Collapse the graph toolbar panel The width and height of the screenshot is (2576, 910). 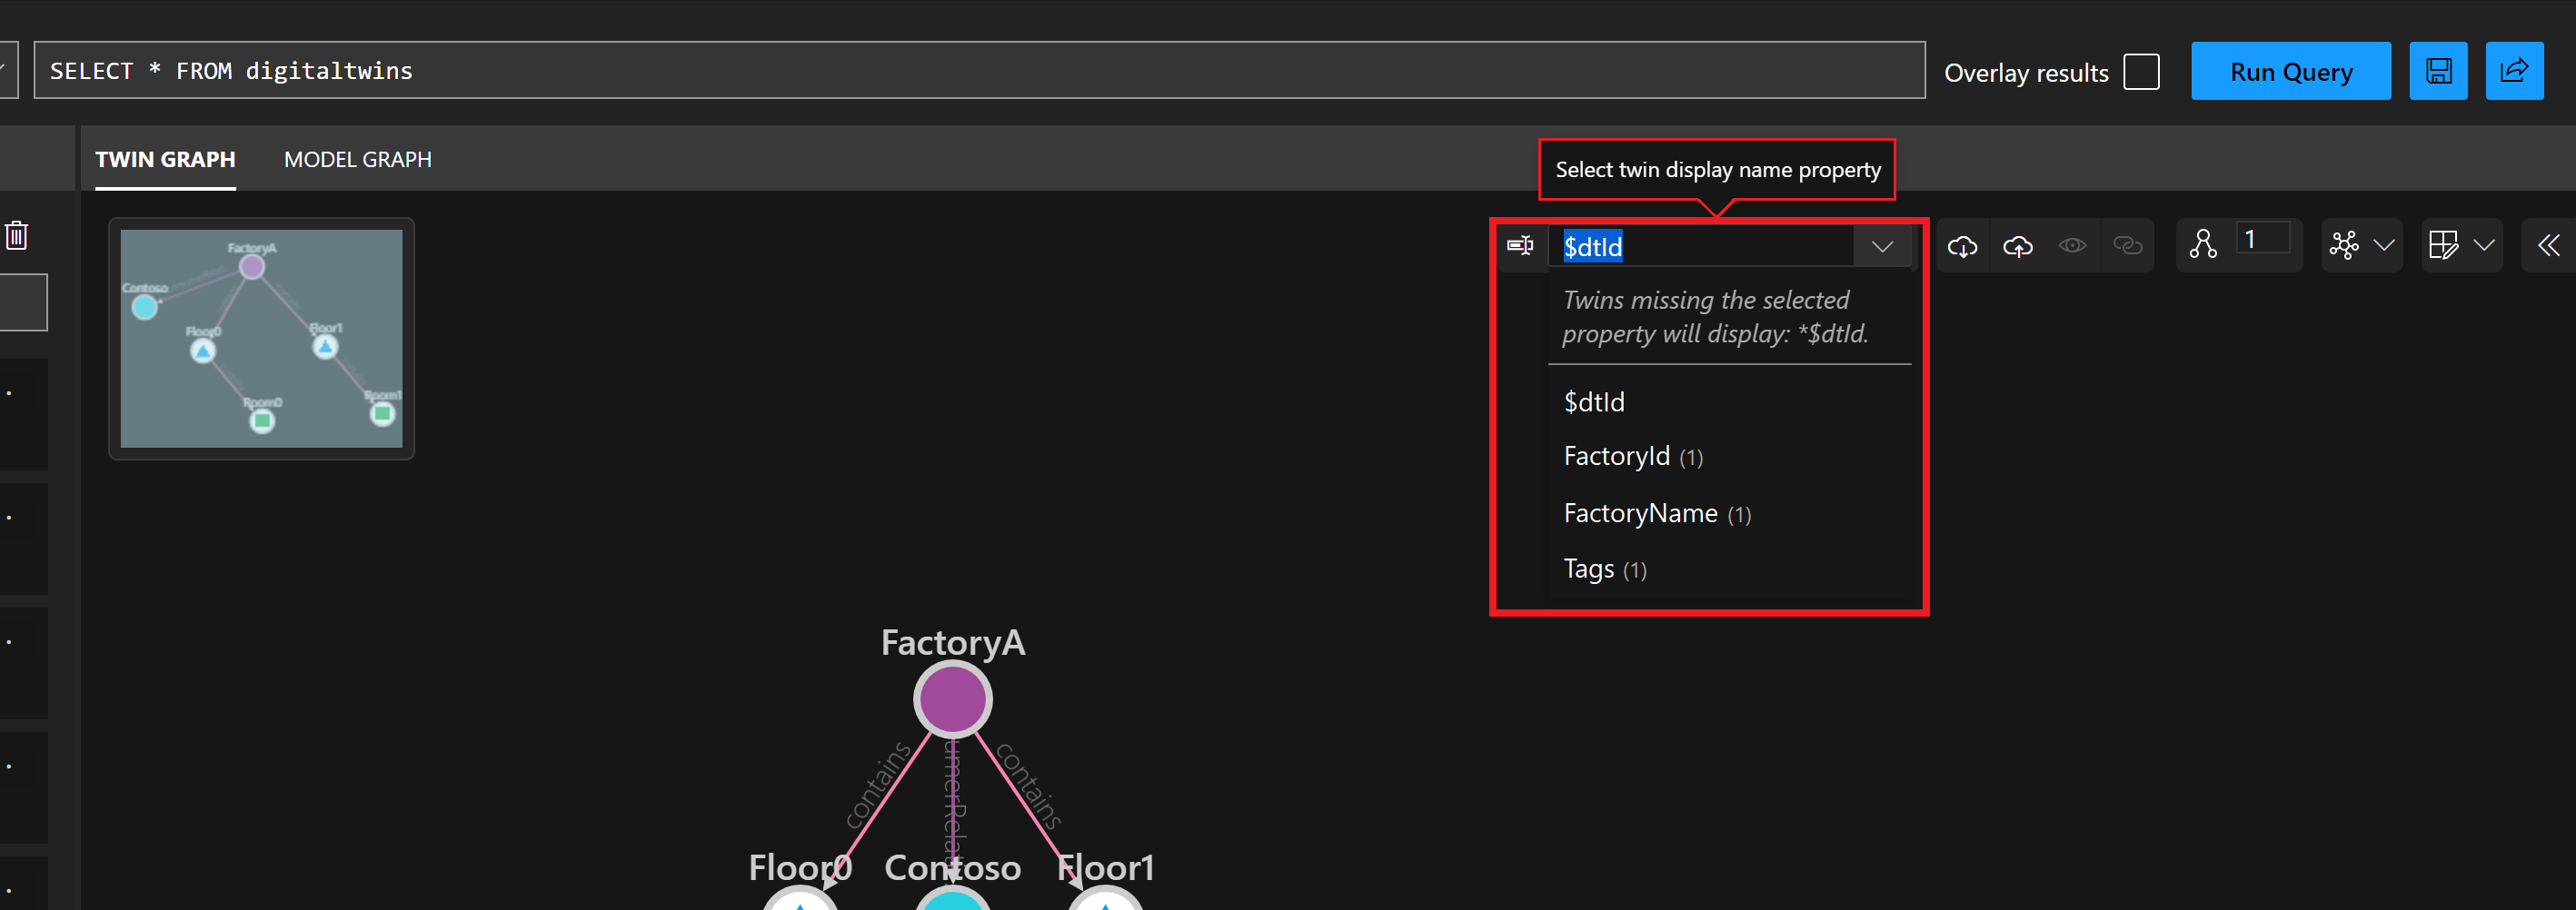(x=2549, y=246)
